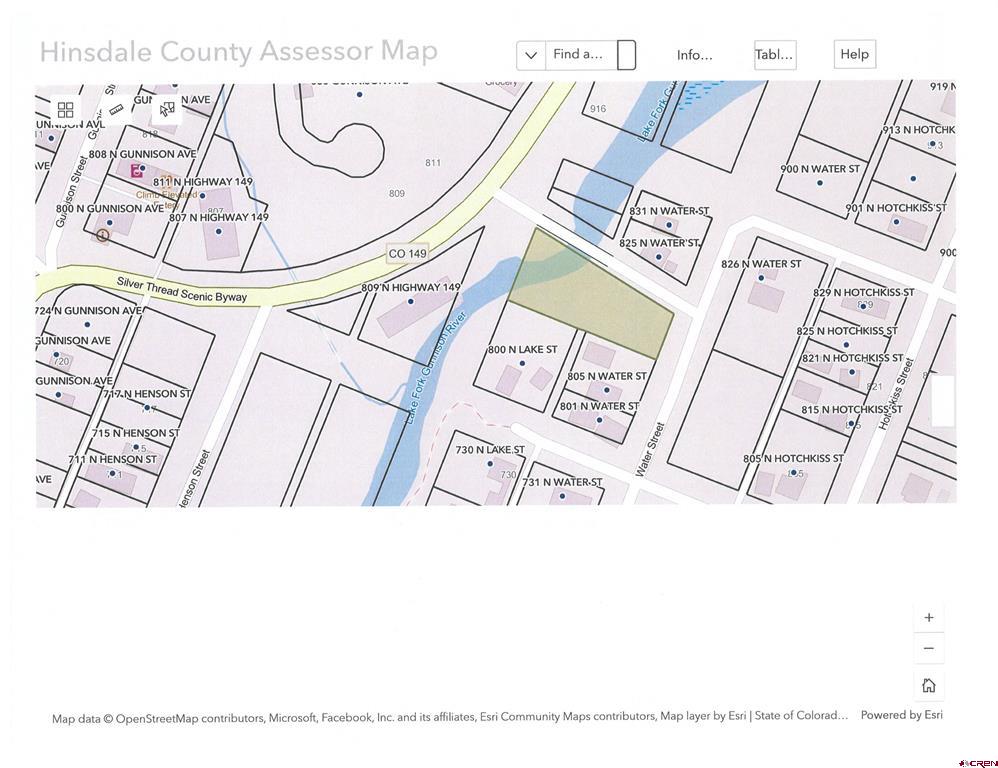
Task: Zoom in with the plus button
Action: click(929, 617)
